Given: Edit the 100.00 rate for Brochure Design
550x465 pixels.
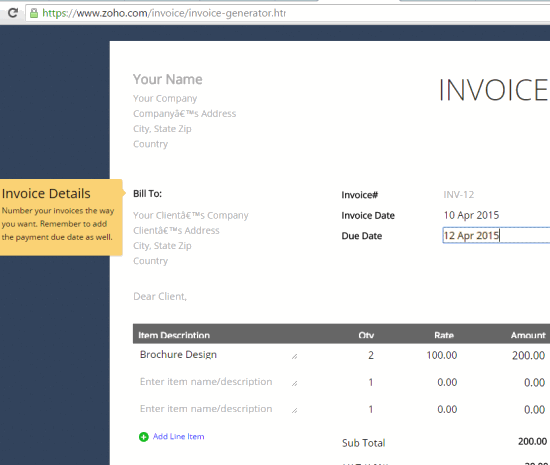Looking at the screenshot, I should point(442,355).
